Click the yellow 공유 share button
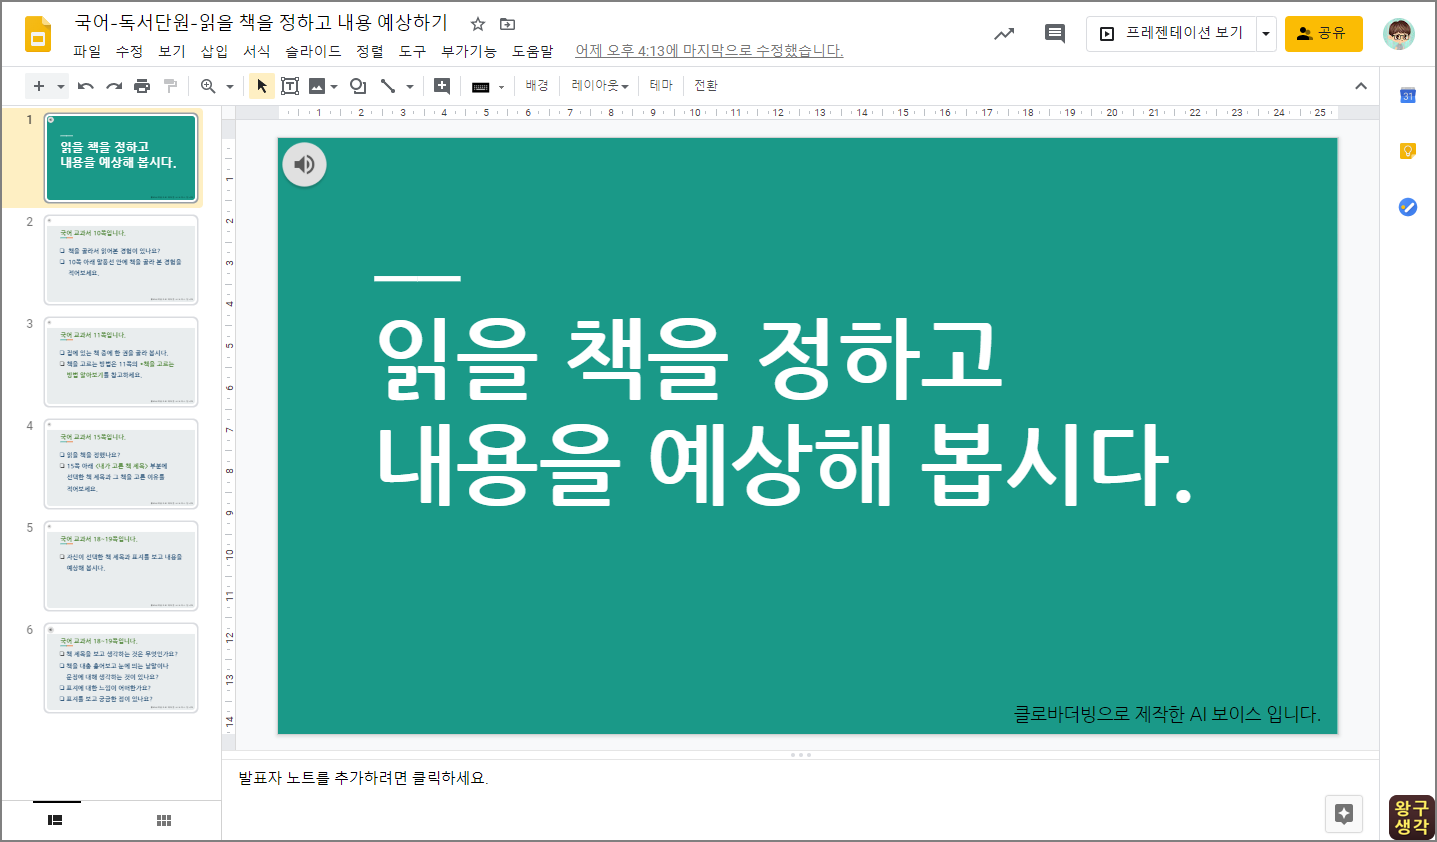This screenshot has height=842, width=1437. click(1324, 33)
